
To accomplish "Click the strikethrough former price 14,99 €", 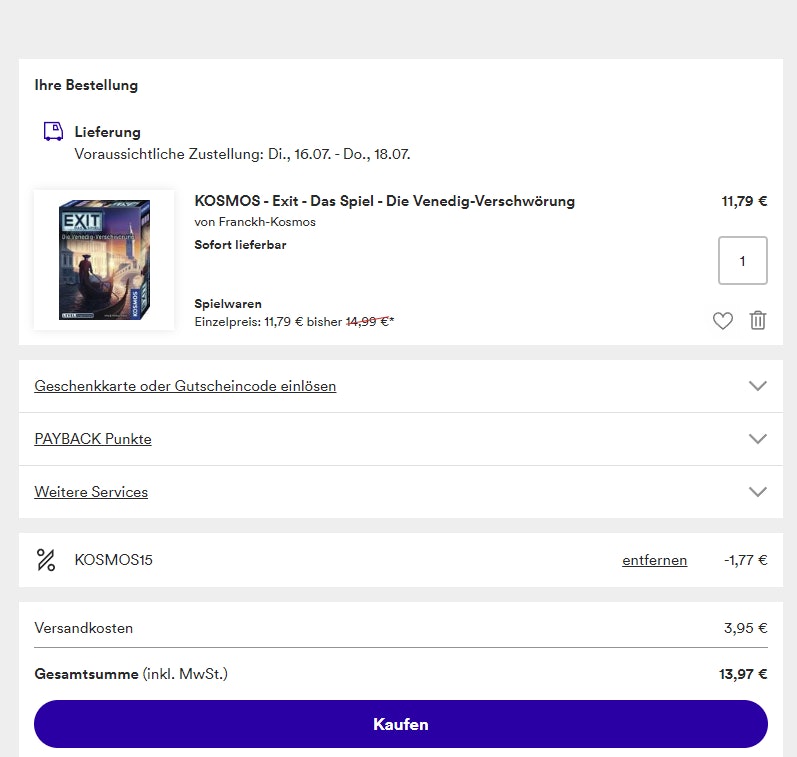I will pyautogui.click(x=367, y=322).
